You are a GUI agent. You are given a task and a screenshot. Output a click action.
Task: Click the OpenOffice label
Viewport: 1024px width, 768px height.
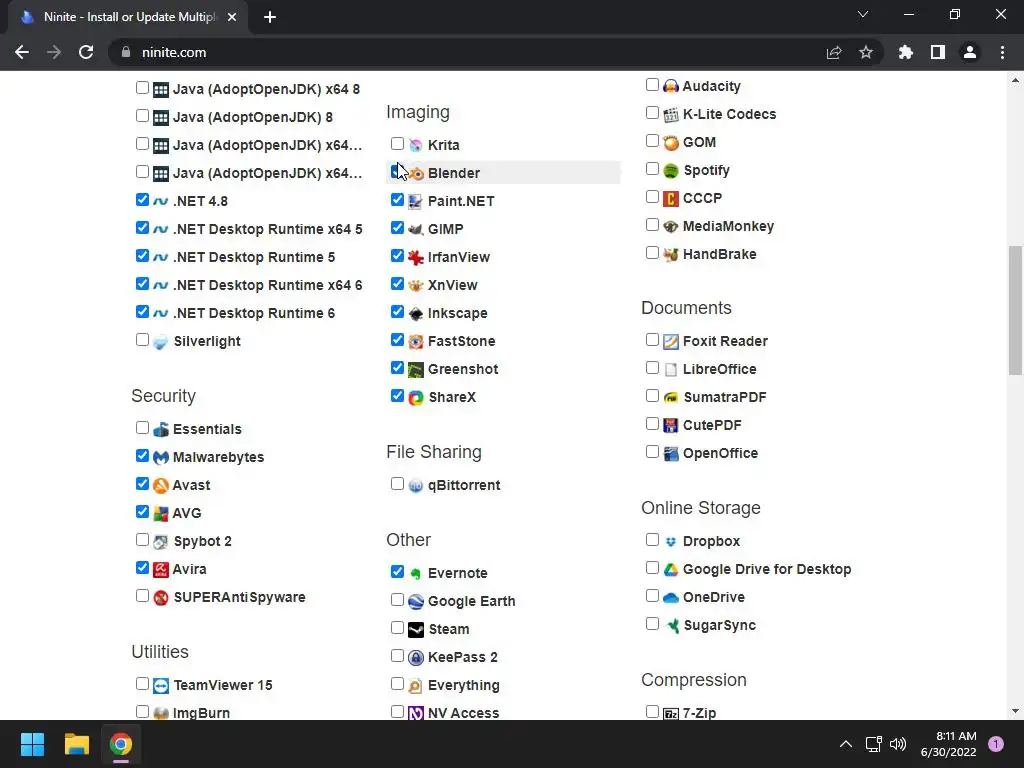[720, 453]
